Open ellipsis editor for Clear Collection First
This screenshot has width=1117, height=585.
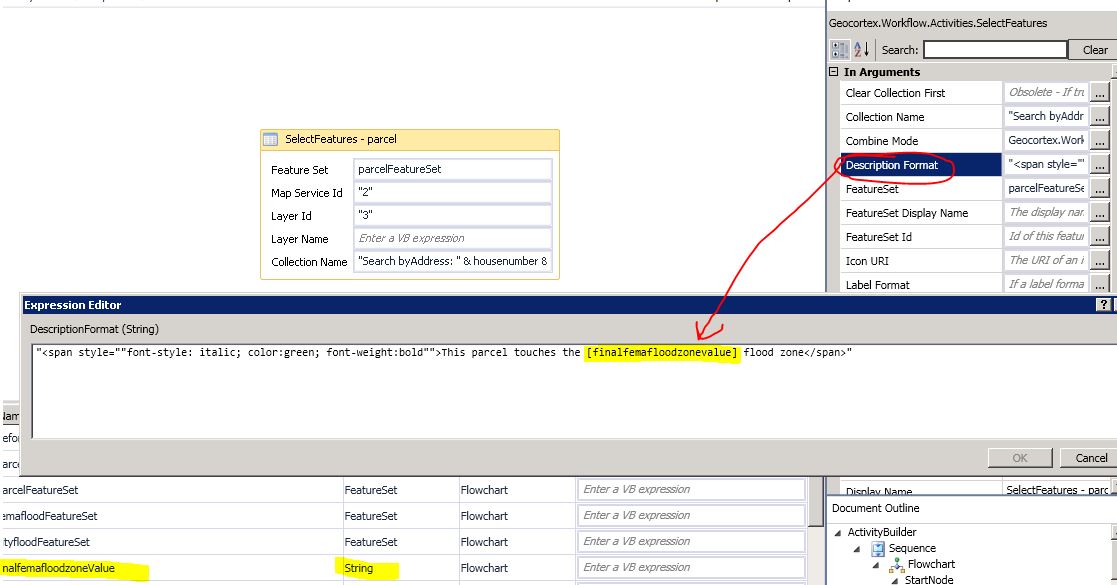[x=1100, y=93]
